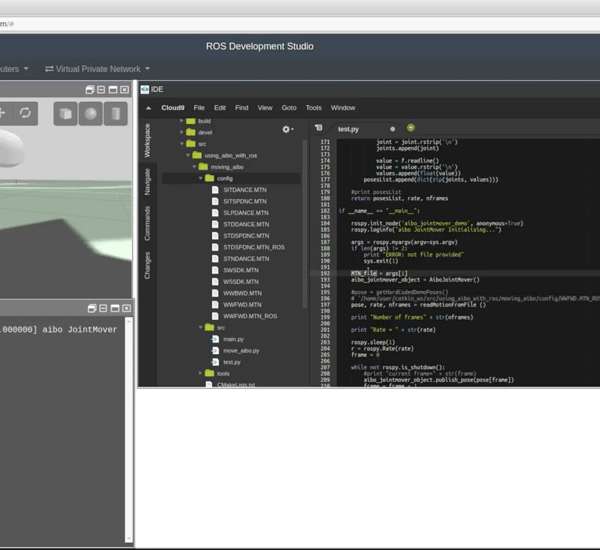Screen dimensions: 600x550
Task: Click the tab list icon beside test.py
Action: (318, 128)
